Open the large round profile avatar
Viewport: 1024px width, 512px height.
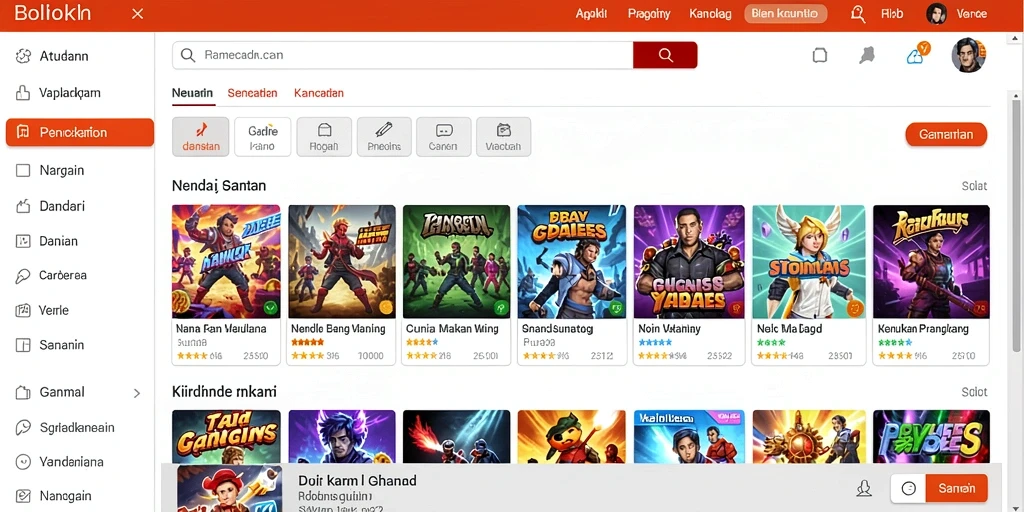(968, 55)
